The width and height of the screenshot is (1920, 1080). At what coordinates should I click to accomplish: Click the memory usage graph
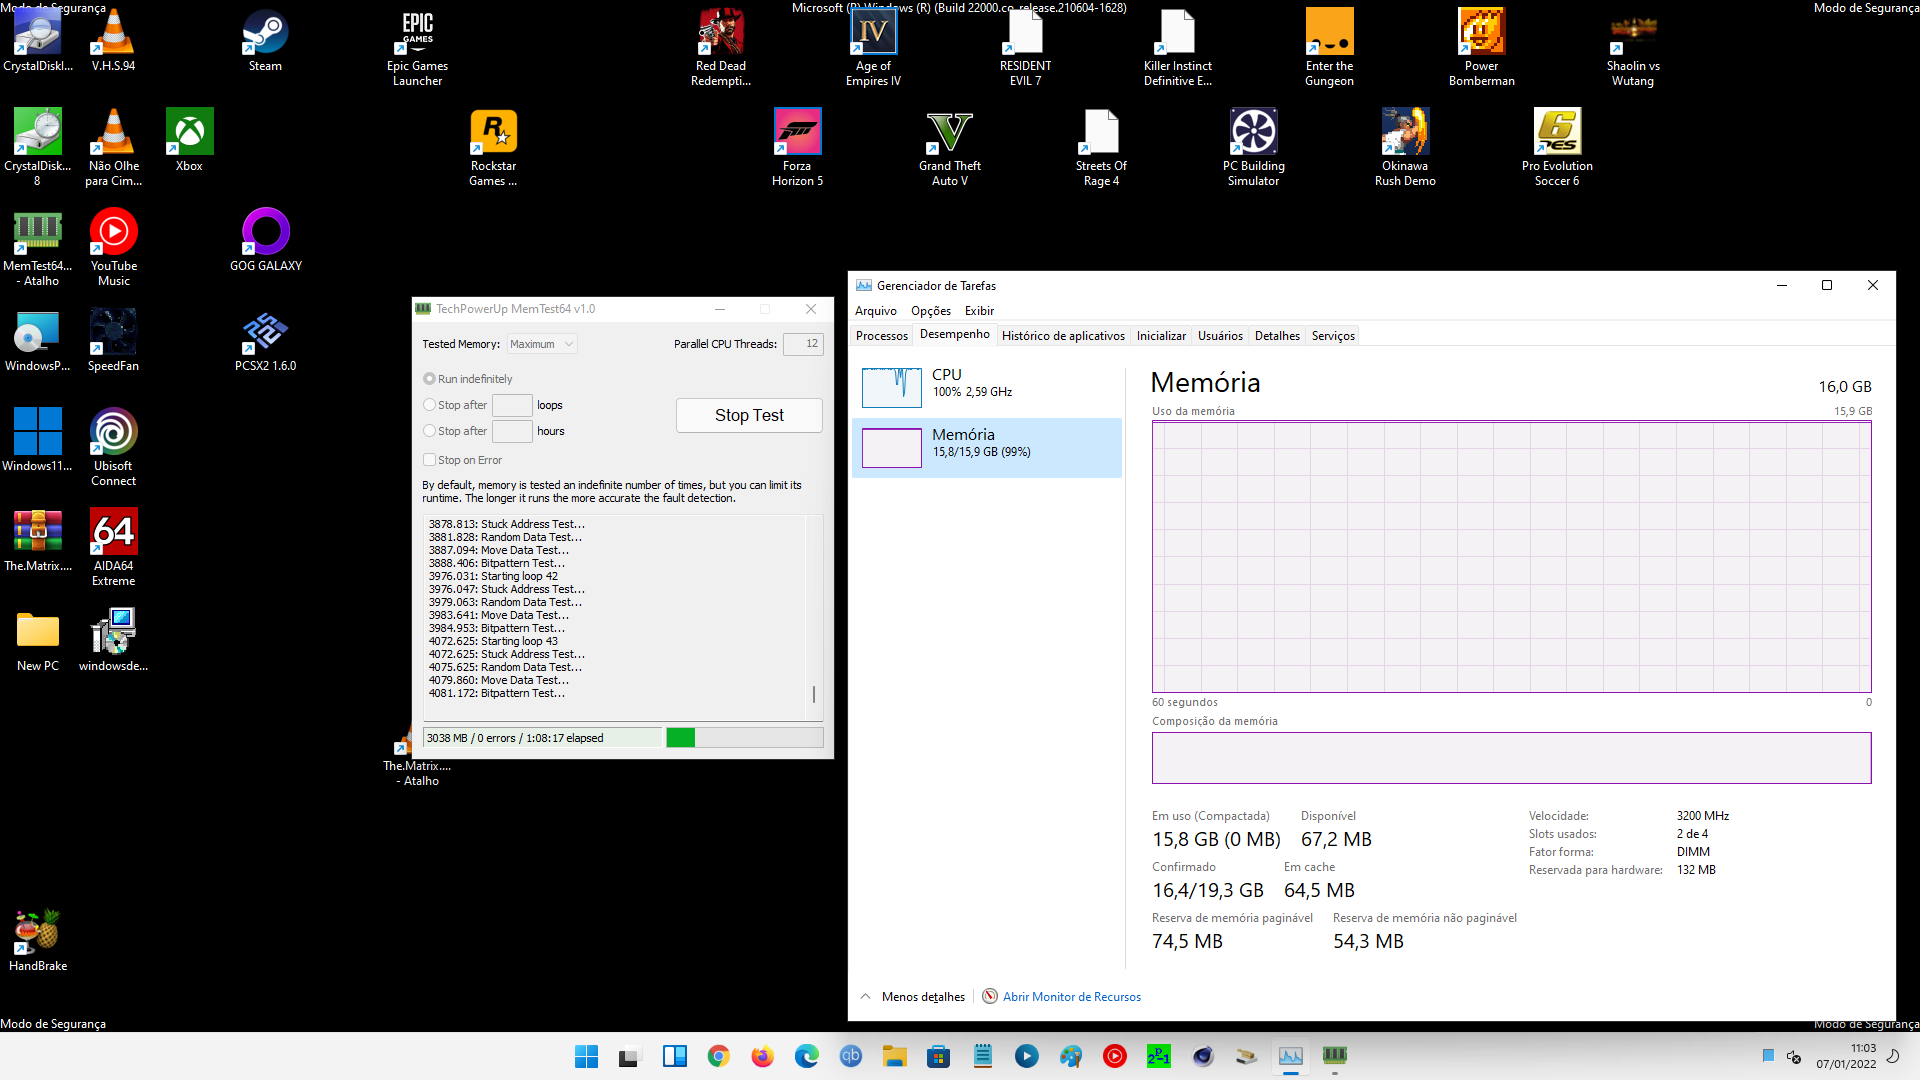[1511, 557]
